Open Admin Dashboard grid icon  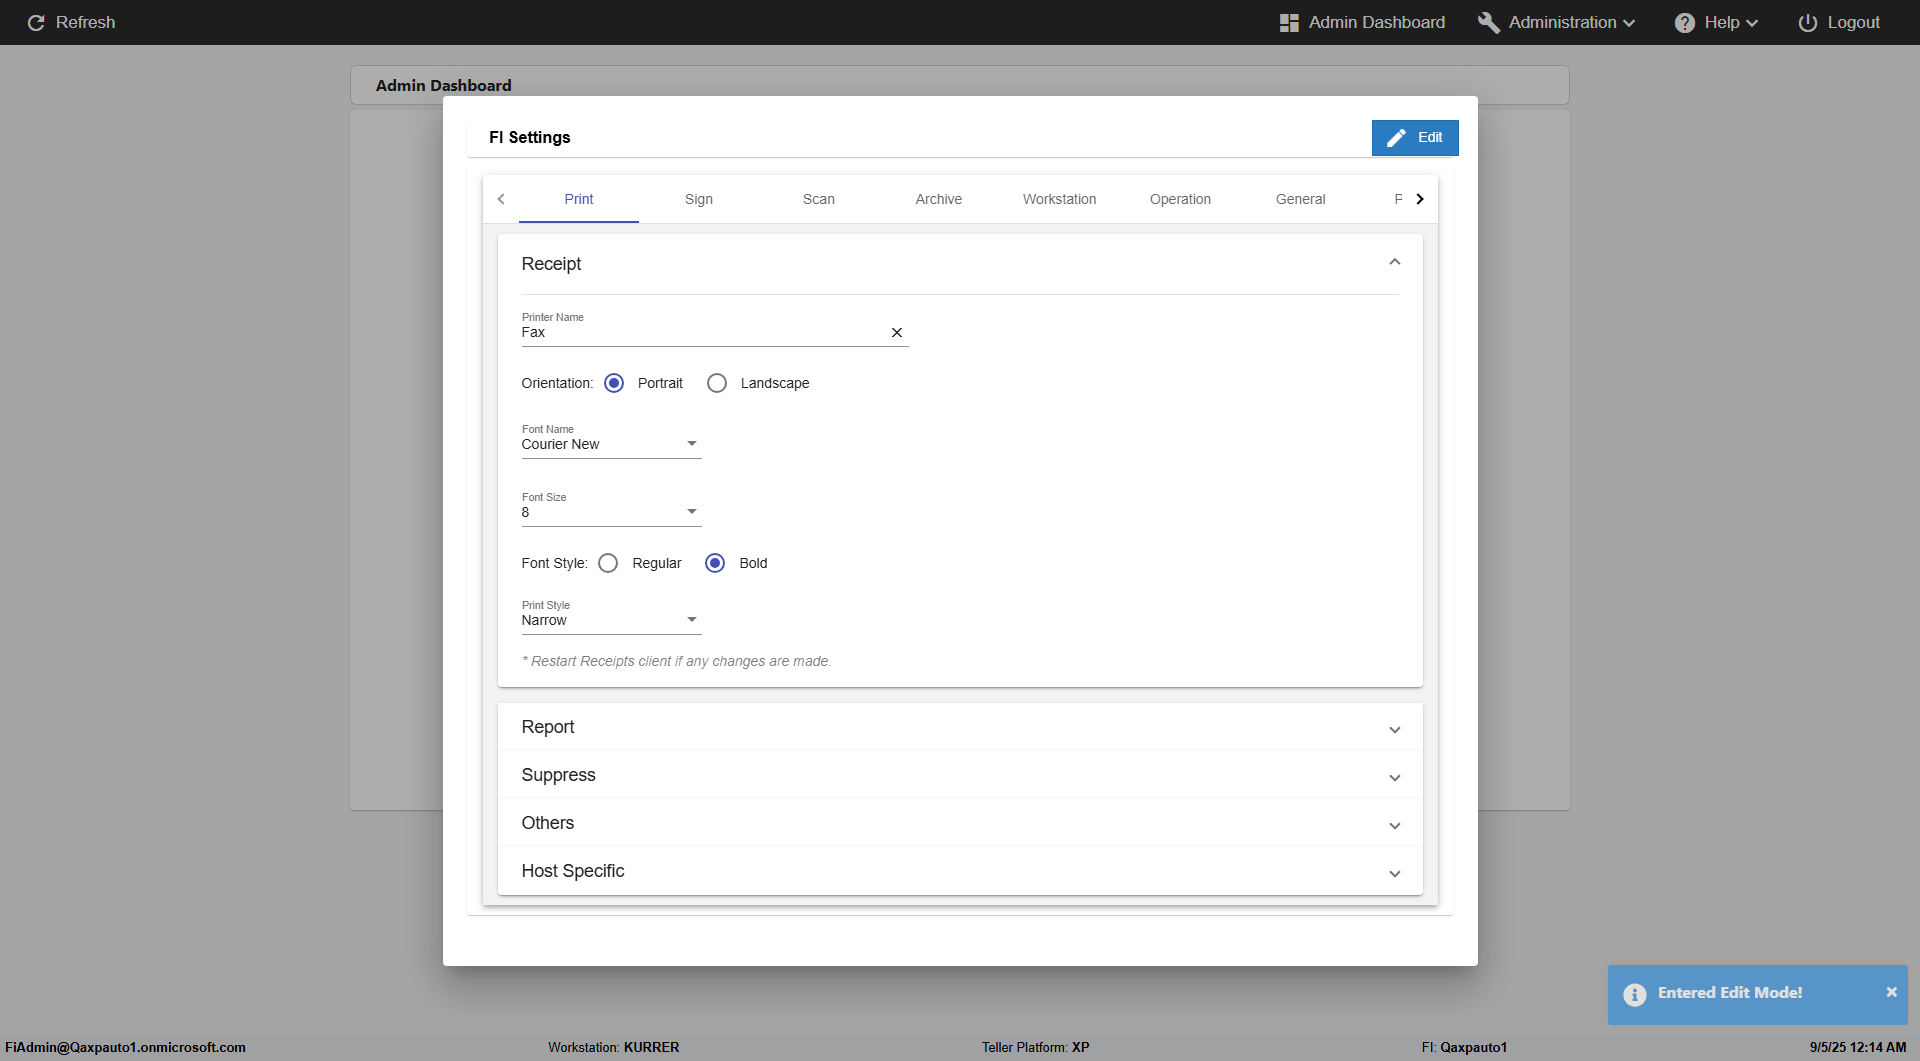coord(1289,22)
